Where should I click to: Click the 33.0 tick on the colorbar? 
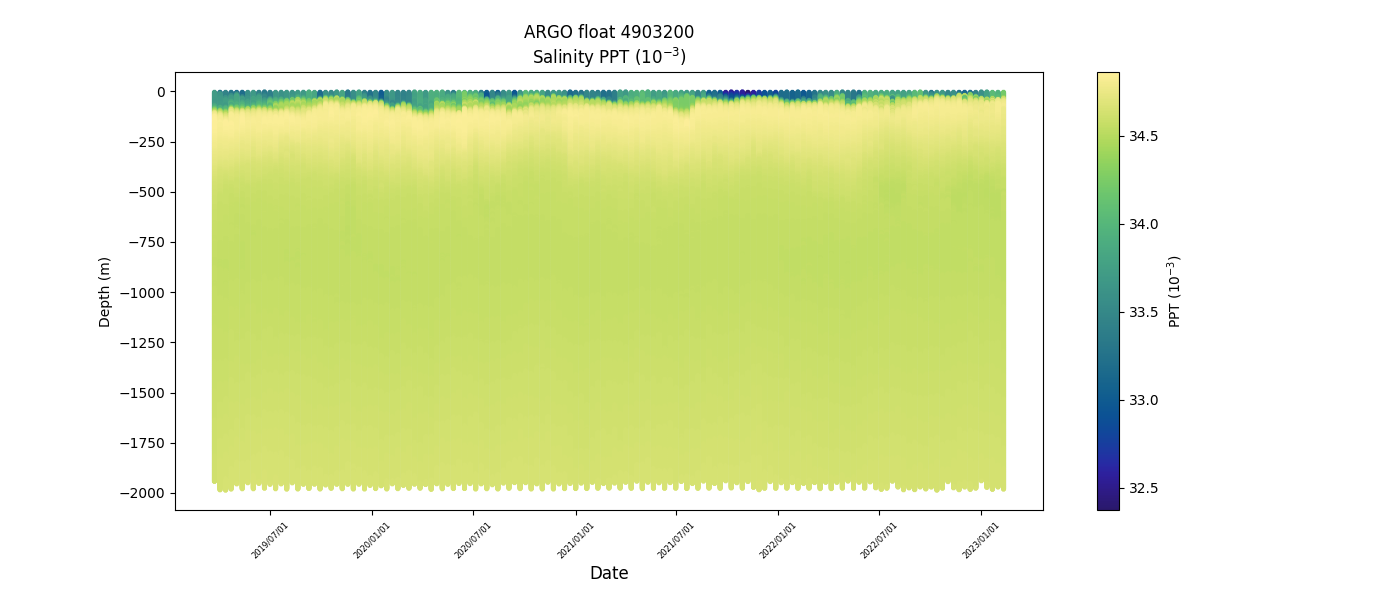click(1143, 400)
